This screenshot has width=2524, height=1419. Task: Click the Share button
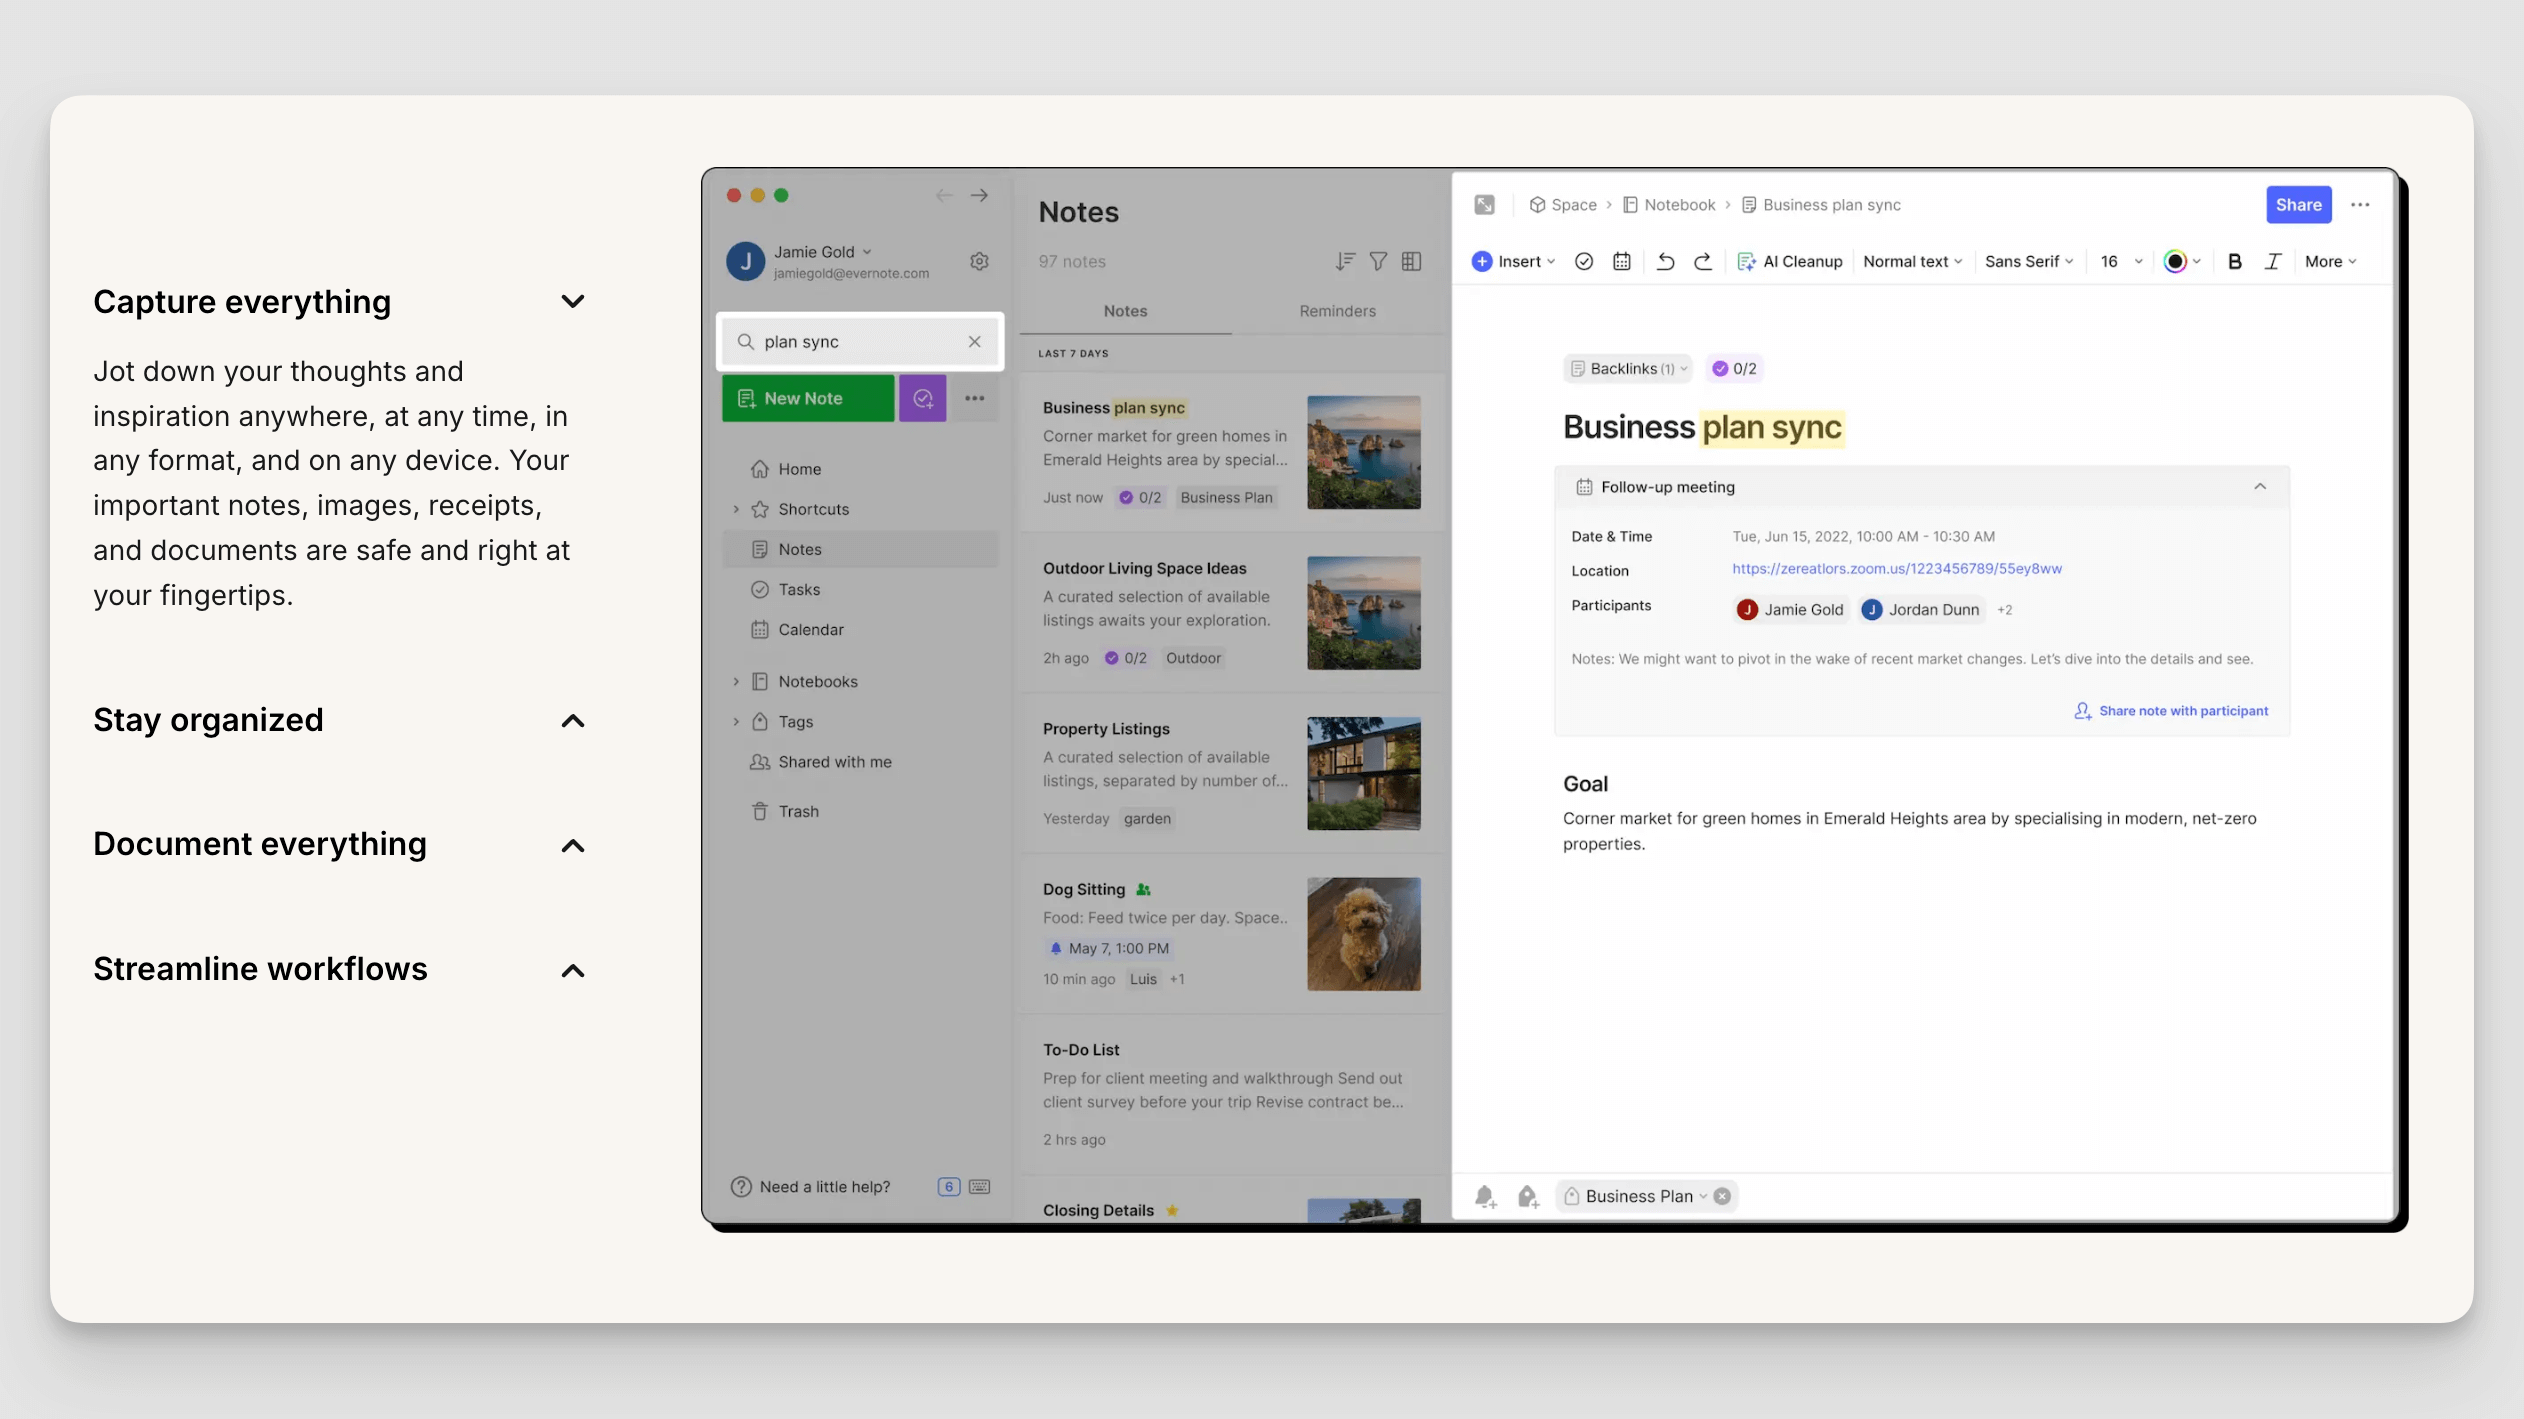coord(2297,204)
